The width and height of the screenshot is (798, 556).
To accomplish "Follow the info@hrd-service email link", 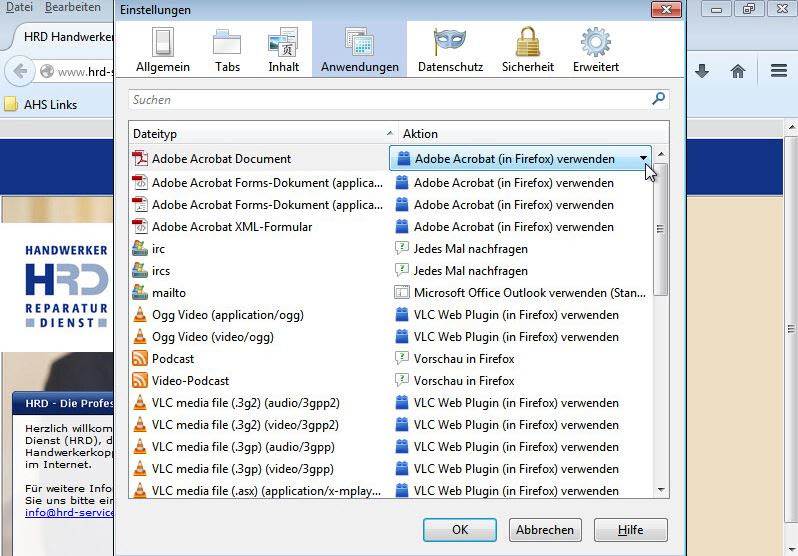I will (69, 512).
